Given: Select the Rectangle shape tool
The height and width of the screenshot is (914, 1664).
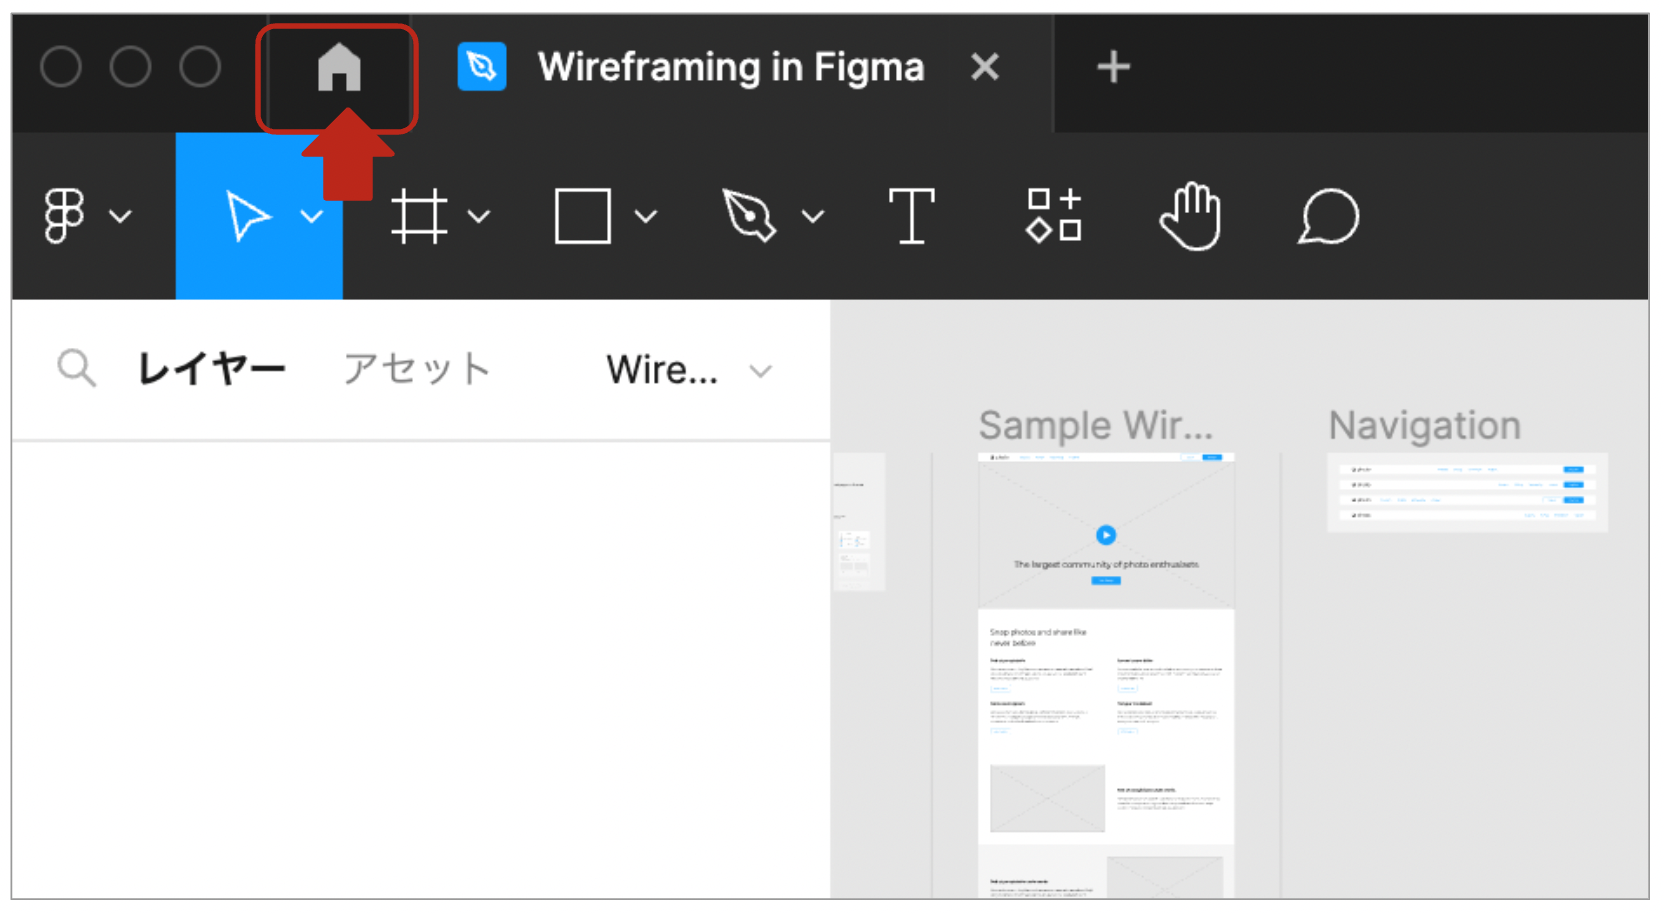Looking at the screenshot, I should (x=583, y=216).
